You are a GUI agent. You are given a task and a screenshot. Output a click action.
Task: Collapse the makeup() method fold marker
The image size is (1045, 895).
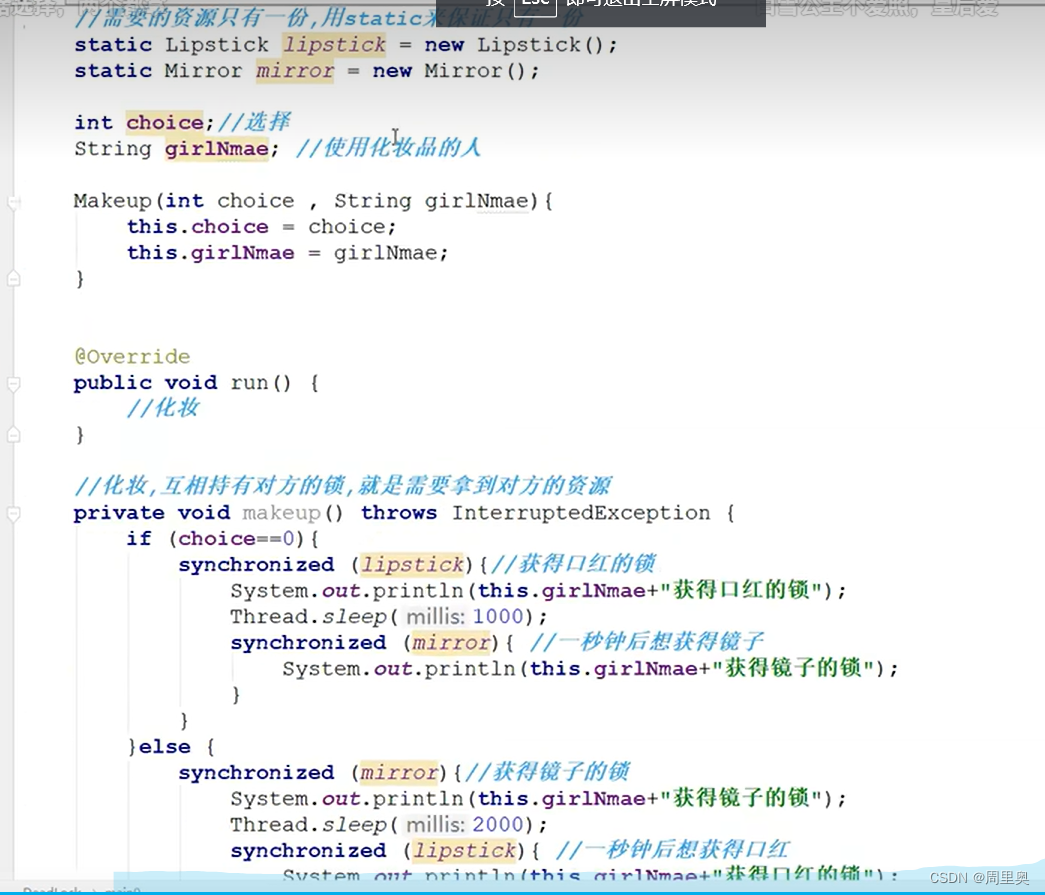click(x=13, y=514)
